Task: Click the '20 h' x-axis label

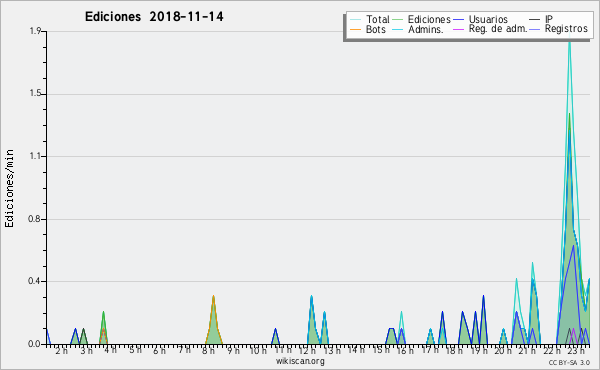Action: click(x=503, y=350)
